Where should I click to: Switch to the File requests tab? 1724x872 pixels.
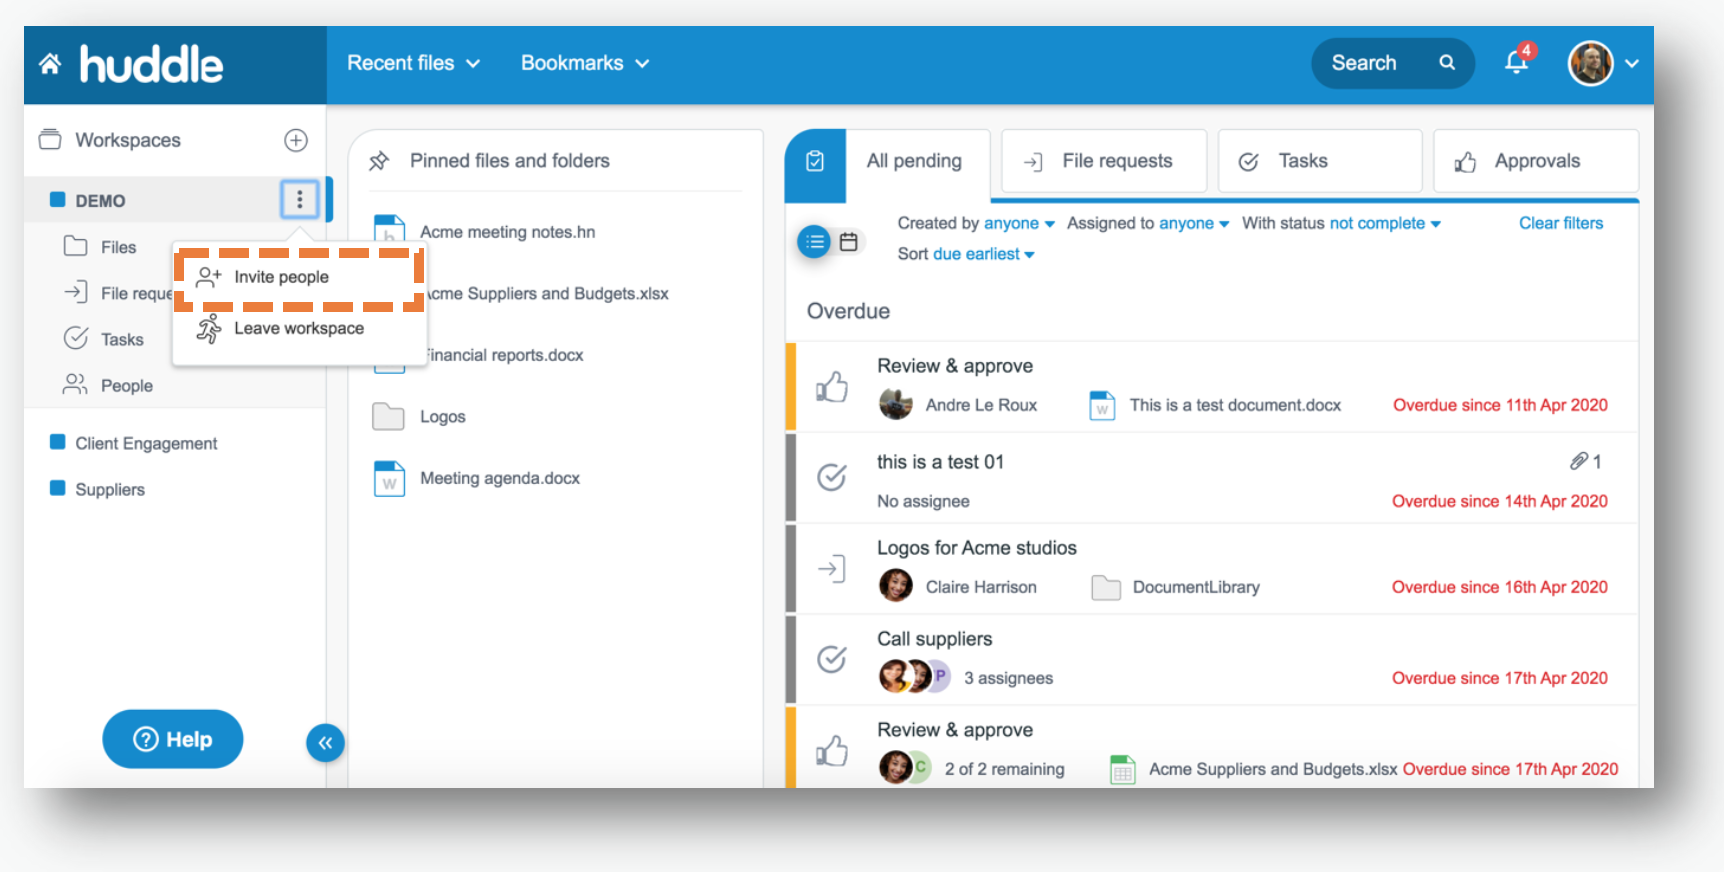tap(1104, 161)
